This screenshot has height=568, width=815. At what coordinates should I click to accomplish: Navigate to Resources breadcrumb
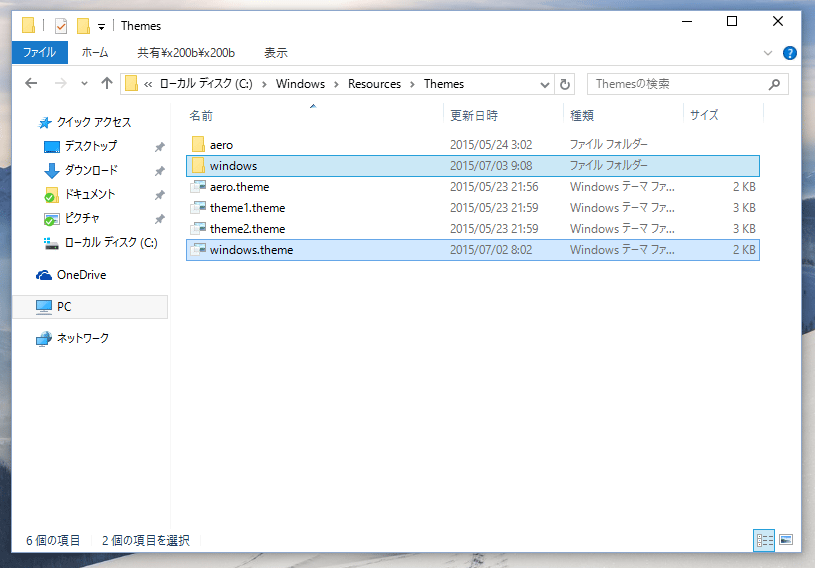coord(374,84)
